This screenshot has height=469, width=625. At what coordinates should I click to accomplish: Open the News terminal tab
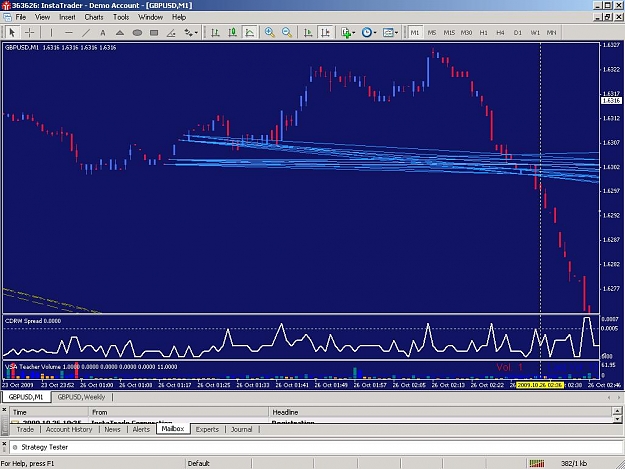pos(112,429)
